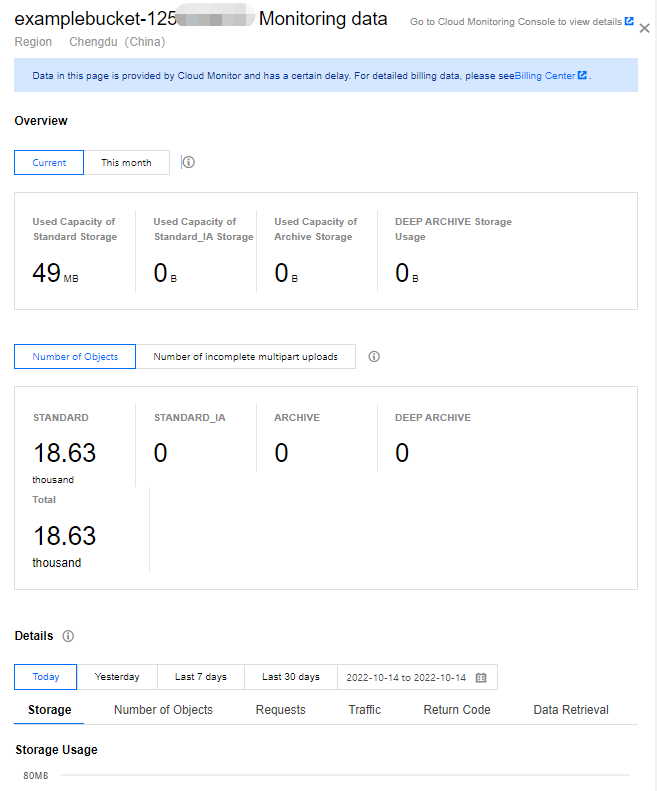Switch overview to This month

tap(126, 162)
